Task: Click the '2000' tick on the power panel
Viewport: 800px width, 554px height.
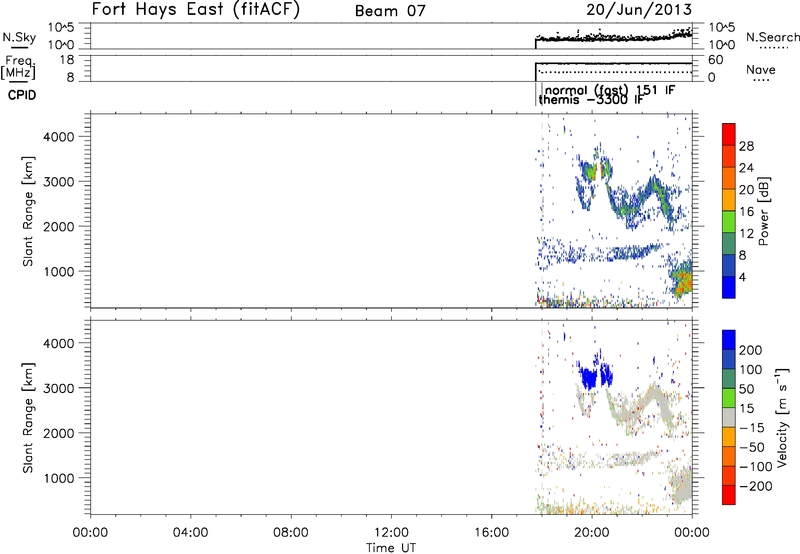Action: pos(59,226)
